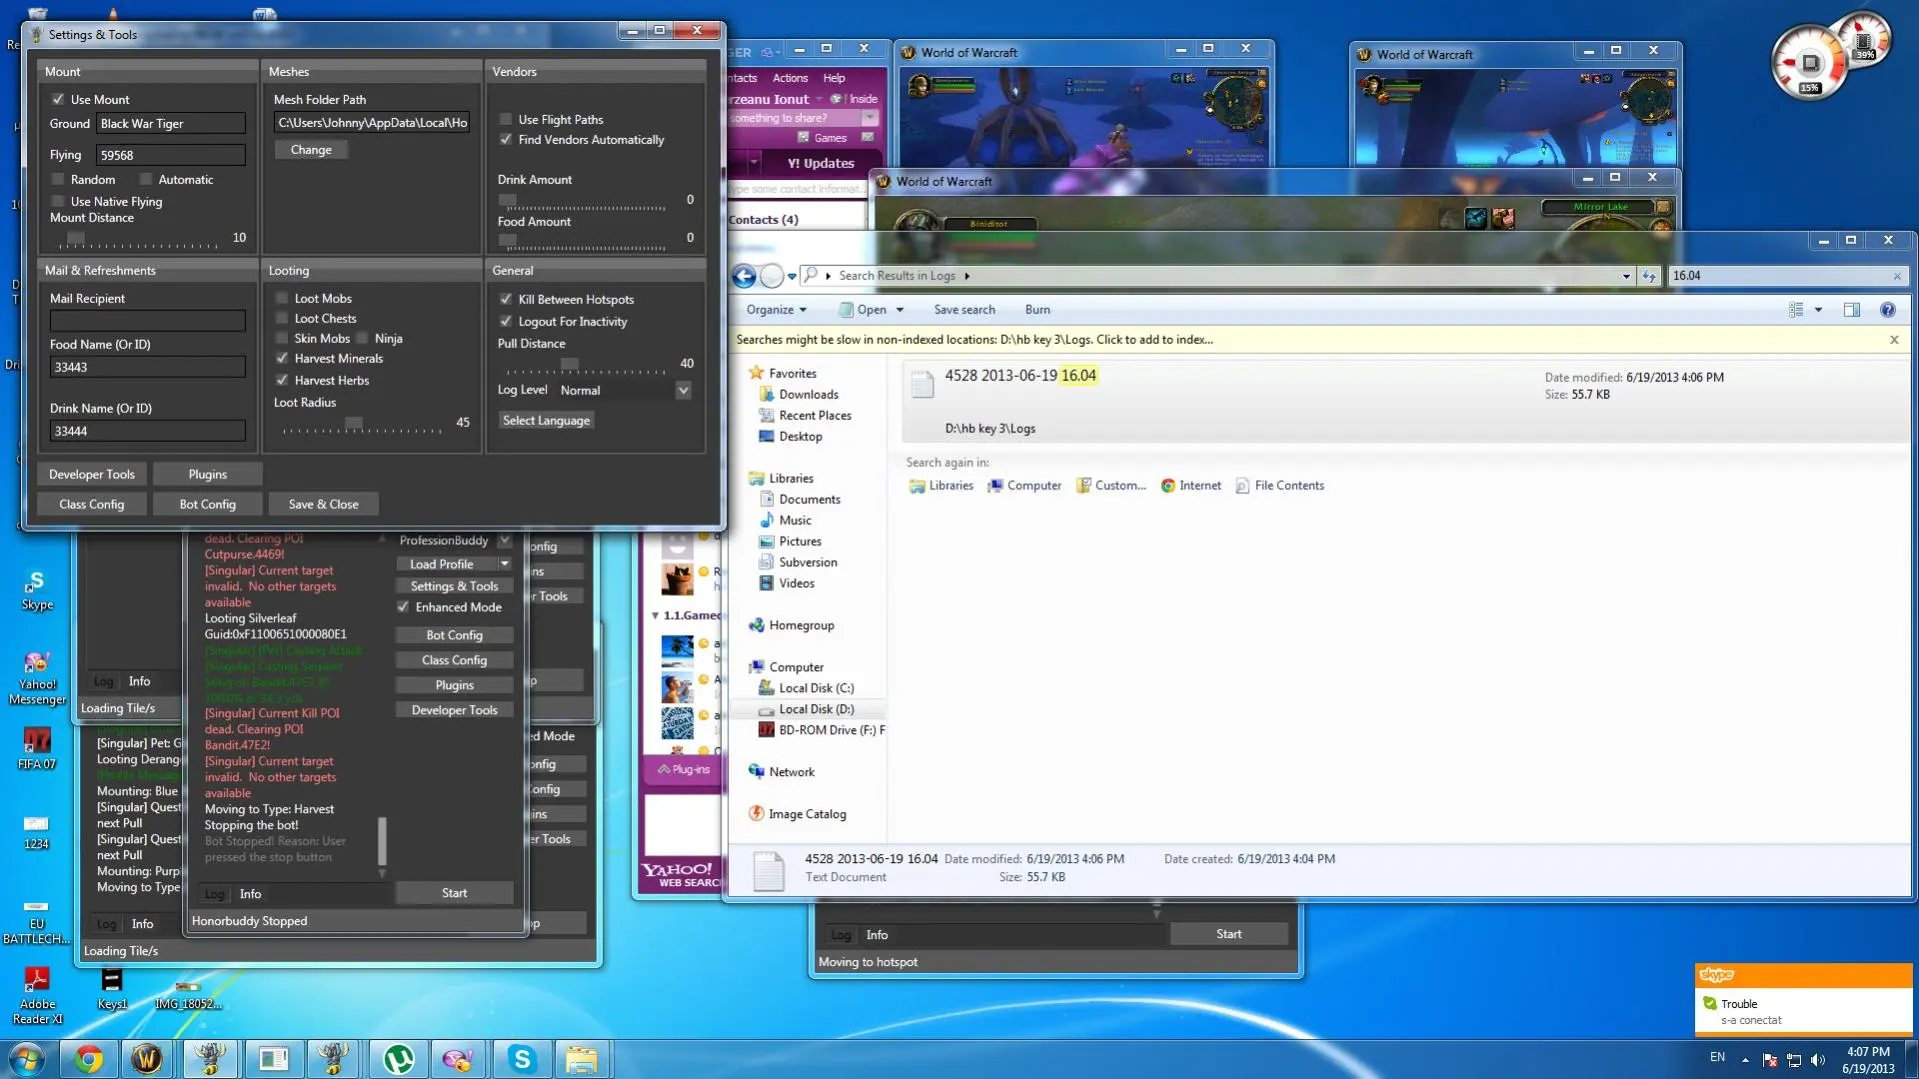Viewport: 1919px width, 1079px height.
Task: Adjust the Pull Distance slider
Action: (568, 364)
